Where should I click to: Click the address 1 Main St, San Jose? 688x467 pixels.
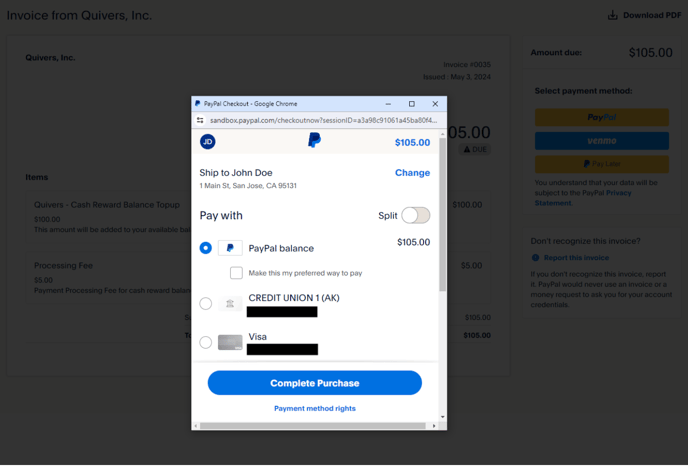click(x=248, y=186)
